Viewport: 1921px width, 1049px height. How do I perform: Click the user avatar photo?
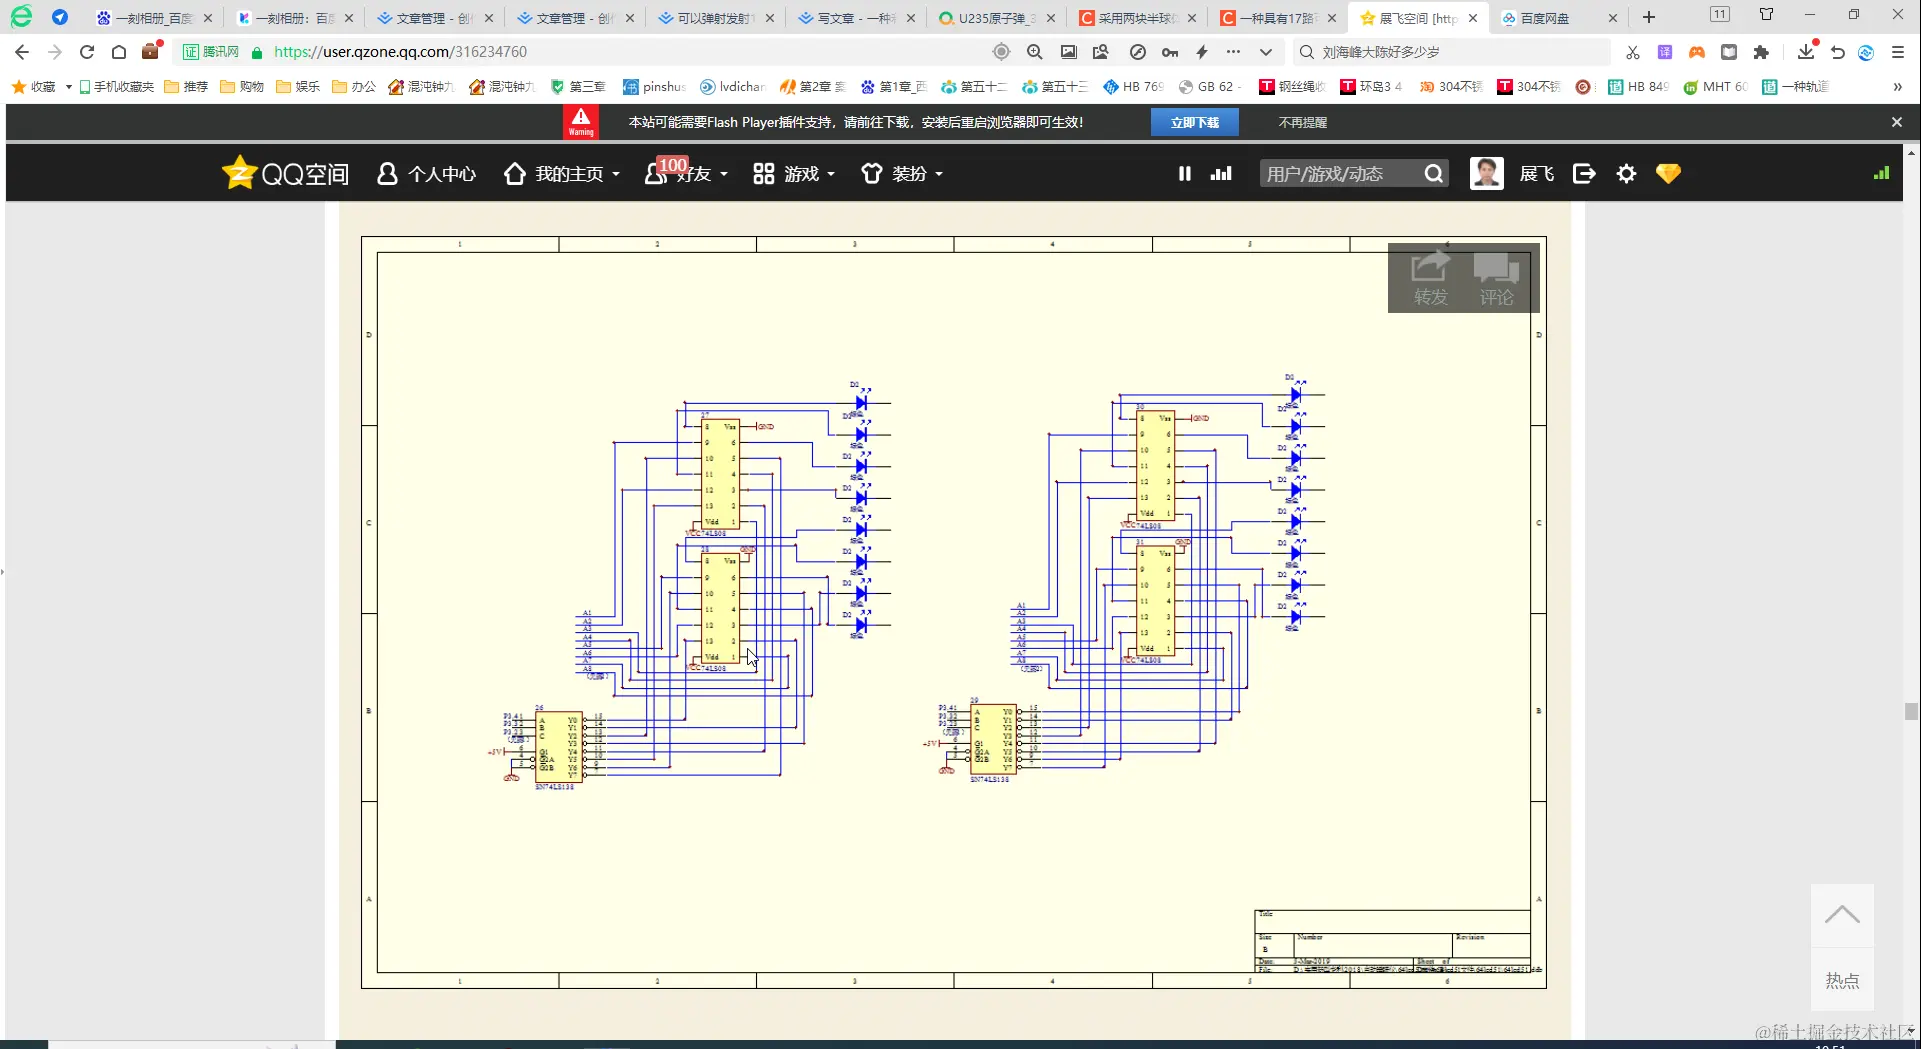1486,174
